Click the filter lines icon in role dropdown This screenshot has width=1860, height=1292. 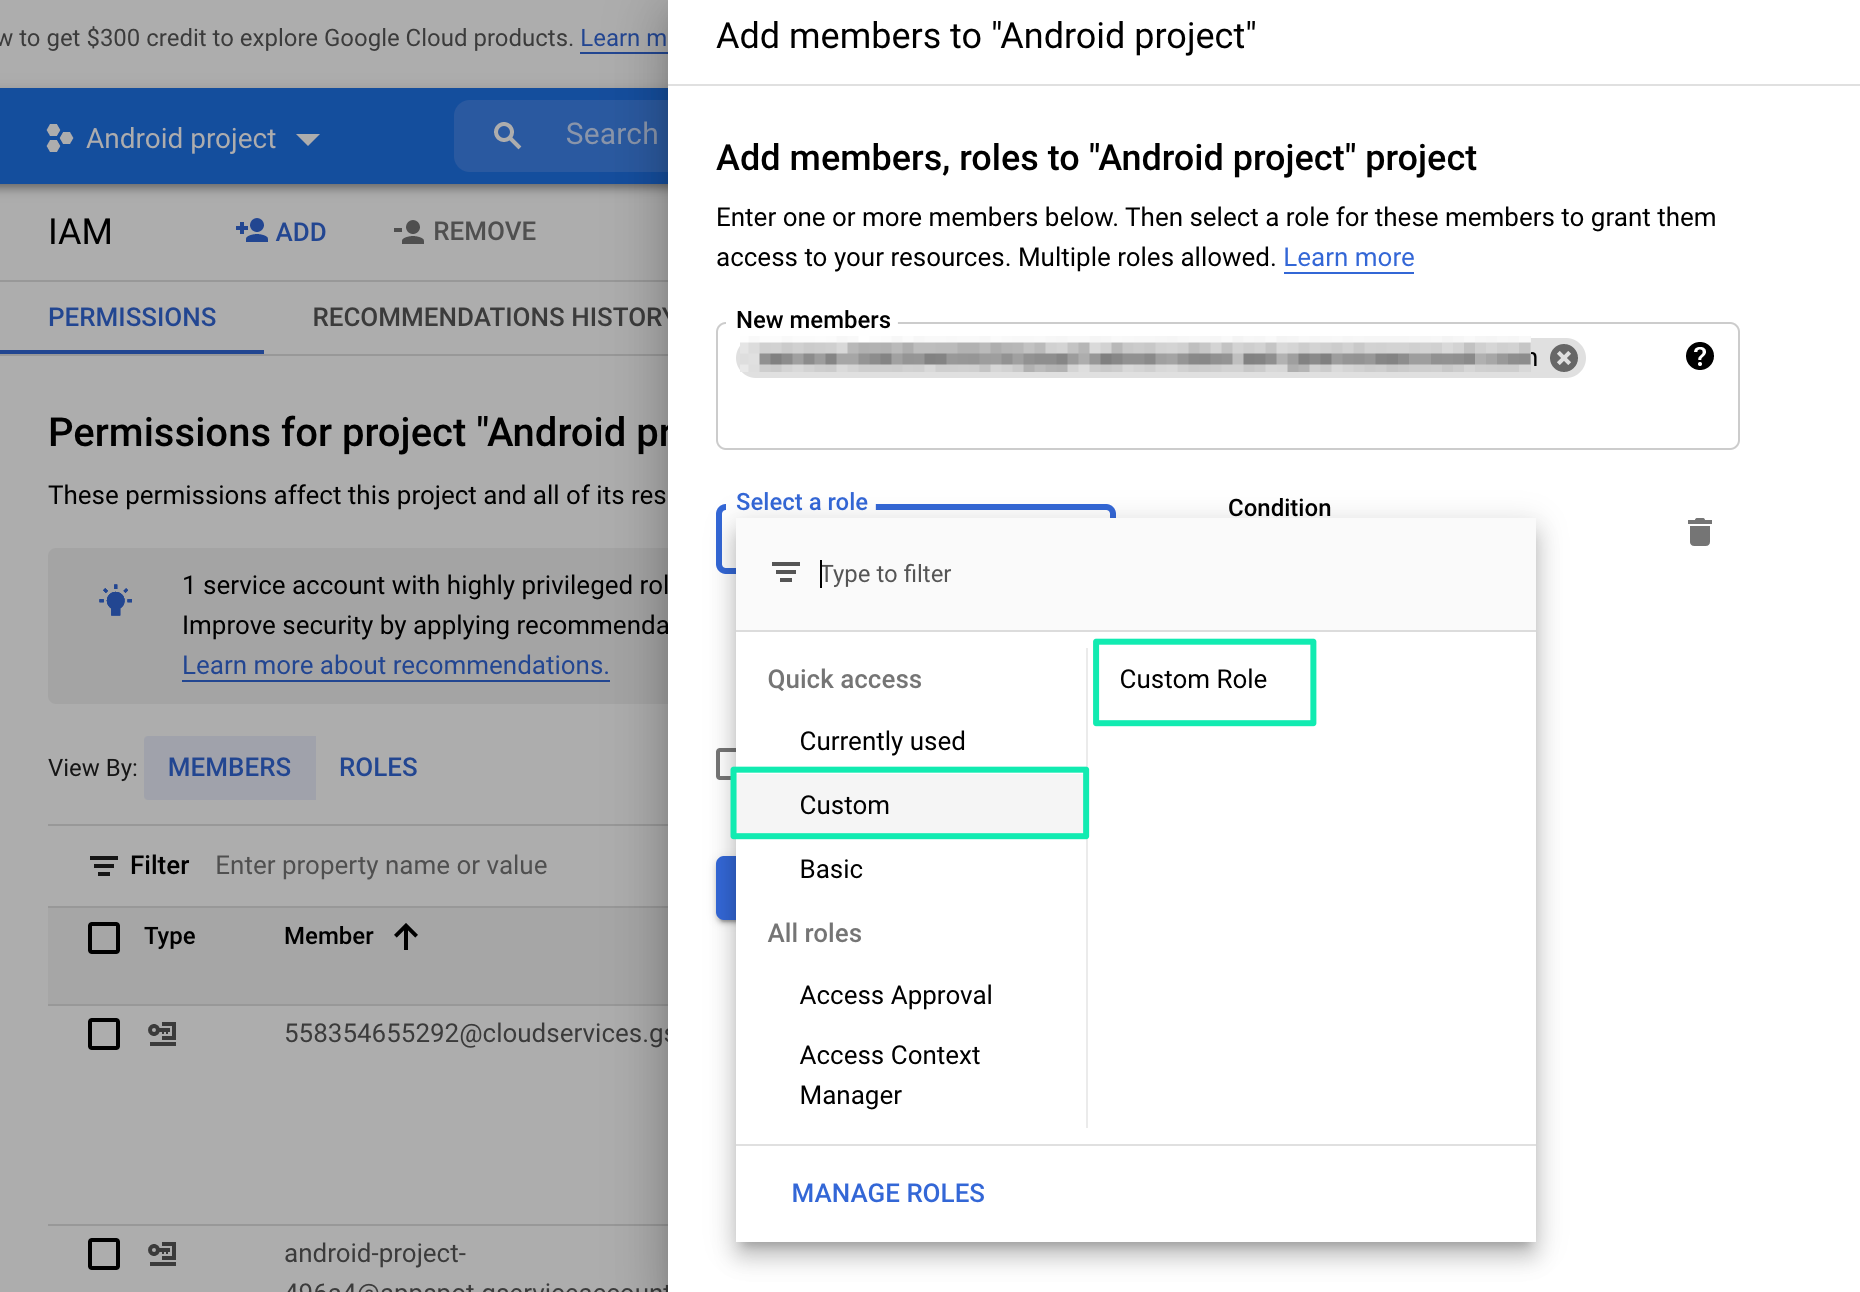[786, 572]
